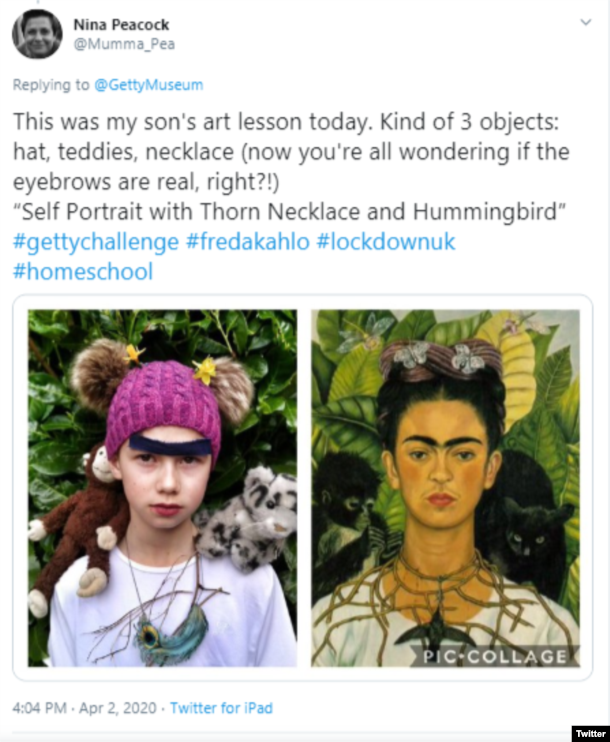The height and width of the screenshot is (742, 610).
Task: Follow the #fredakahlo hashtag
Action: (248, 241)
